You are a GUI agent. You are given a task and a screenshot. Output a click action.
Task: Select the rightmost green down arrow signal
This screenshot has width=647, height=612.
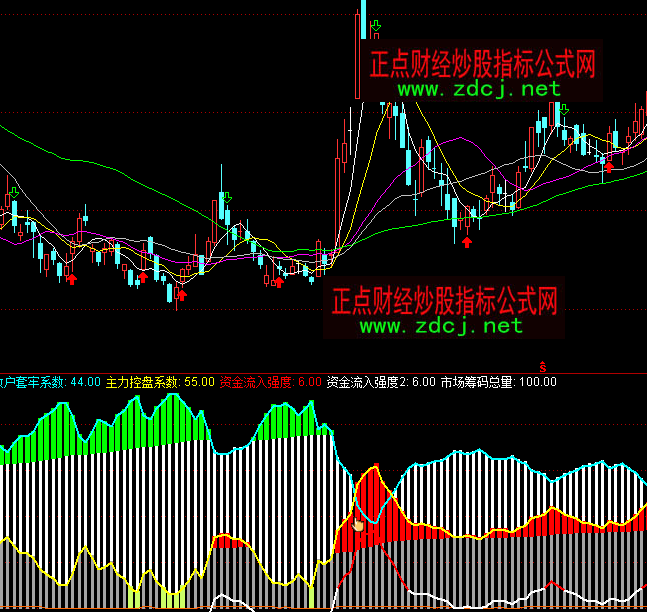click(565, 110)
